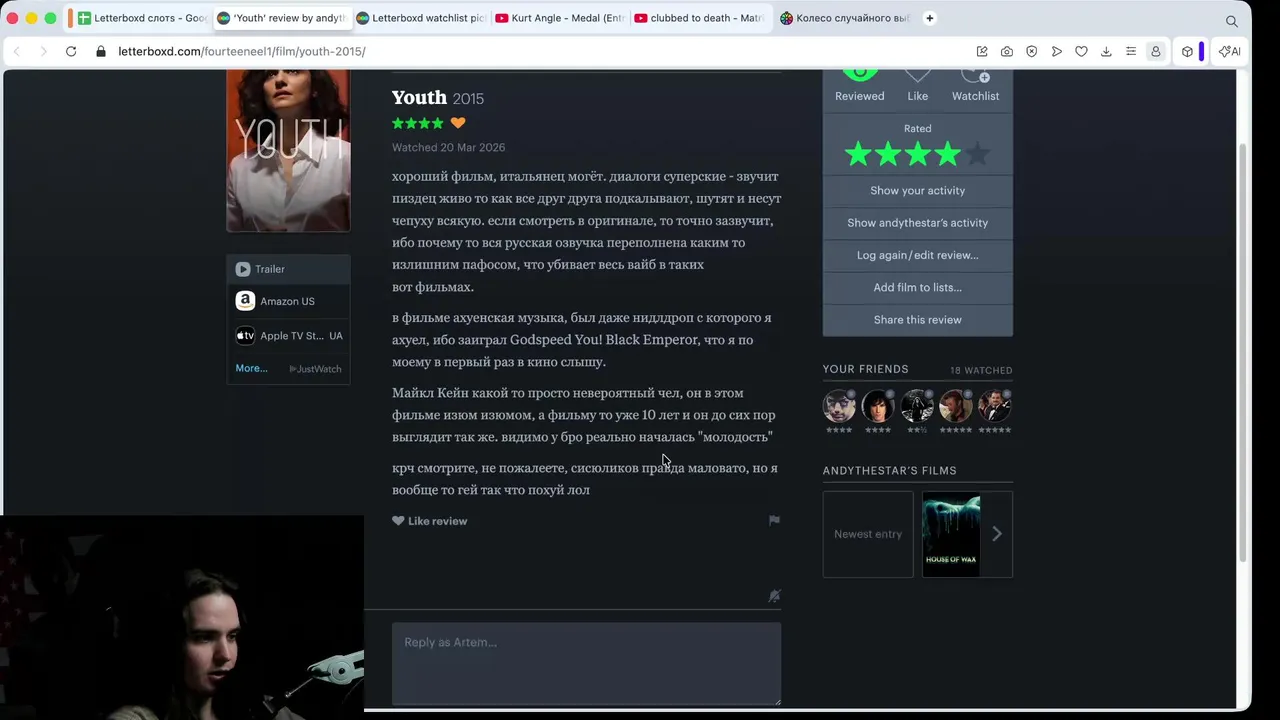
Task: Go back with the browser back arrow
Action: click(x=17, y=51)
